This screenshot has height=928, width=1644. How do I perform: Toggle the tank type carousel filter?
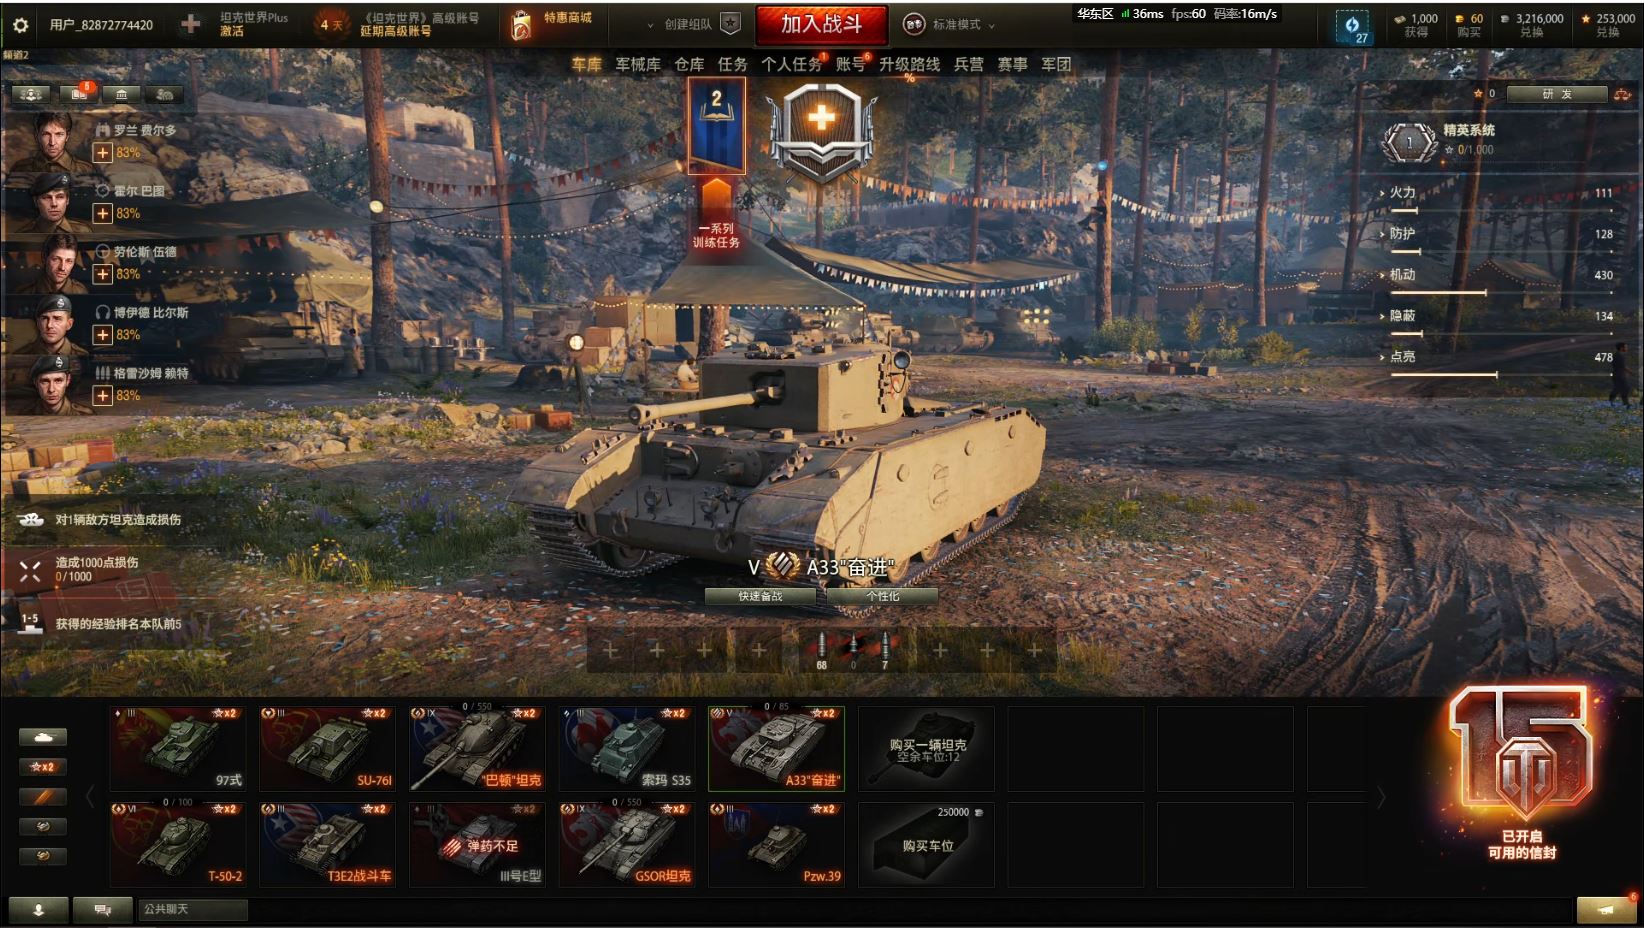[x=43, y=737]
